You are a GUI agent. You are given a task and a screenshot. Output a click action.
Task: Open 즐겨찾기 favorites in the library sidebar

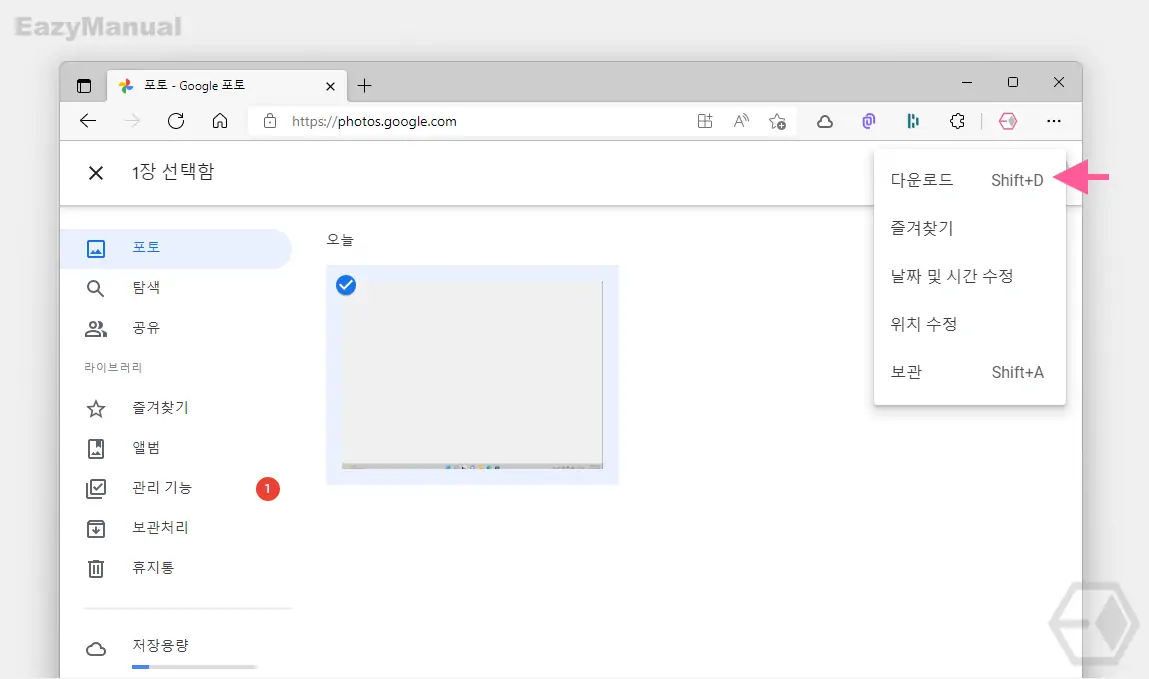[x=176, y=408]
